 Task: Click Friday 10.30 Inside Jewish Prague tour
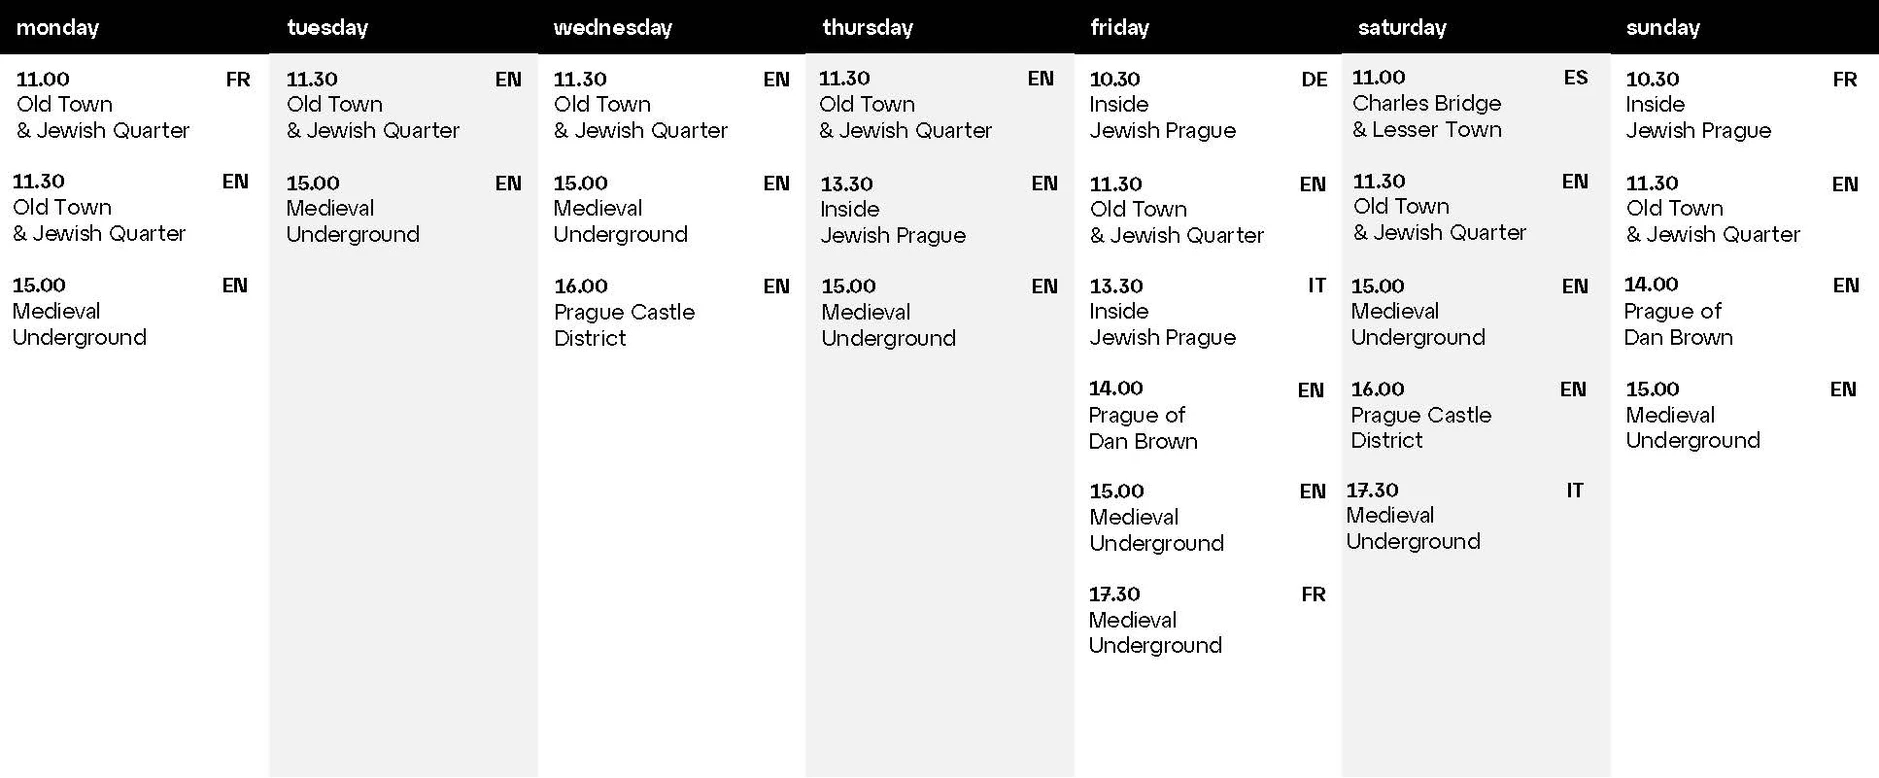pos(1162,105)
